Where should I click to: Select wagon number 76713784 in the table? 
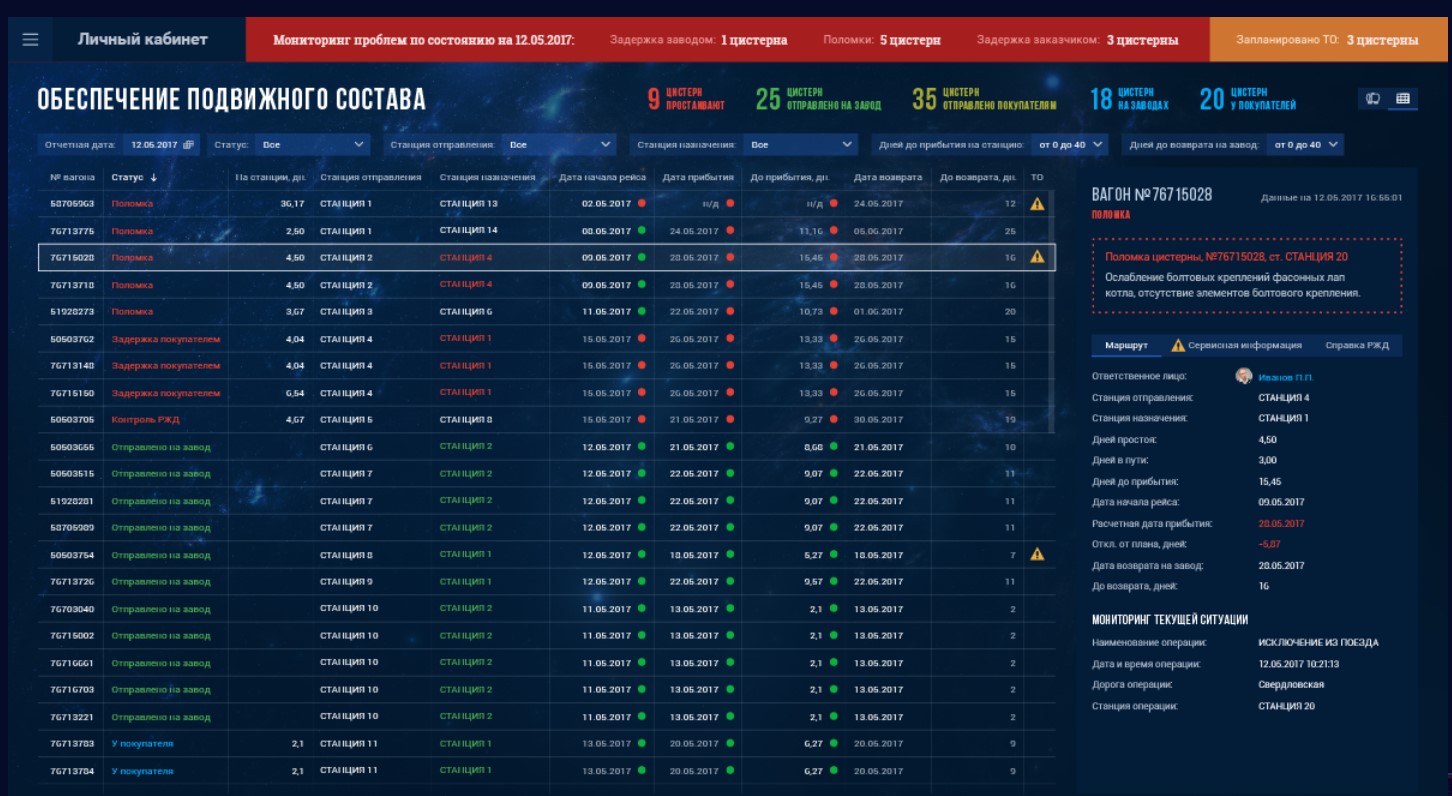(72, 771)
